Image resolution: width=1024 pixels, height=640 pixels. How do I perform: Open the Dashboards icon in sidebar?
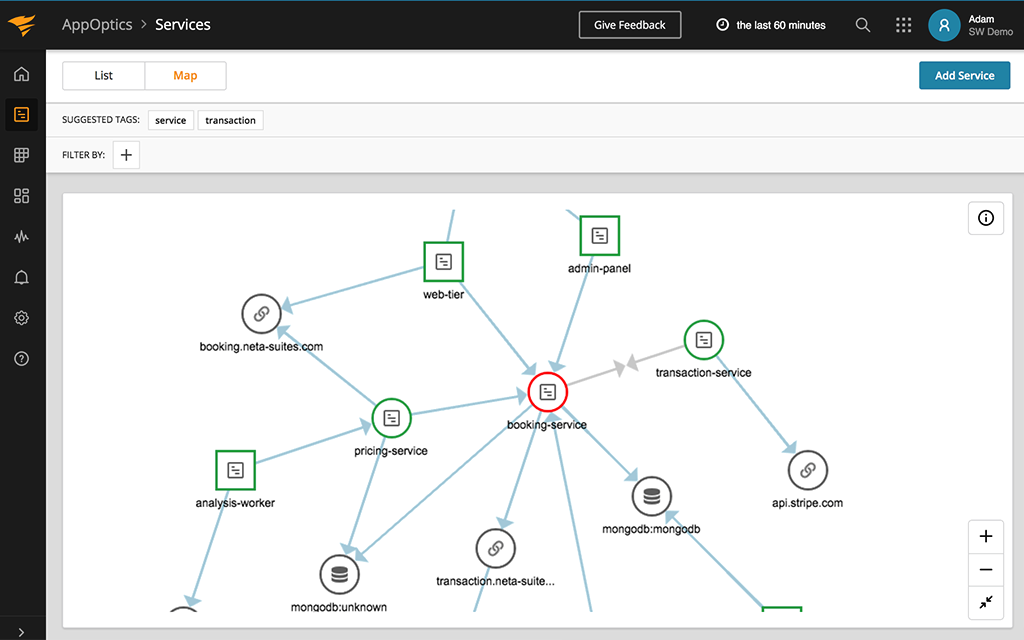point(22,196)
